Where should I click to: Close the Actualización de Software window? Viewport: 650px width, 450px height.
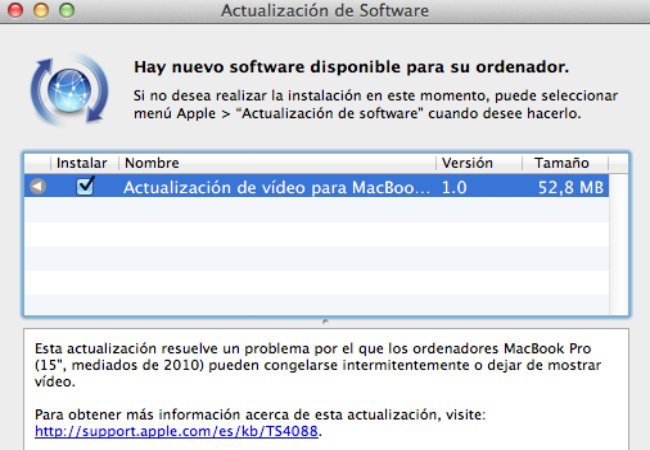coord(21,11)
